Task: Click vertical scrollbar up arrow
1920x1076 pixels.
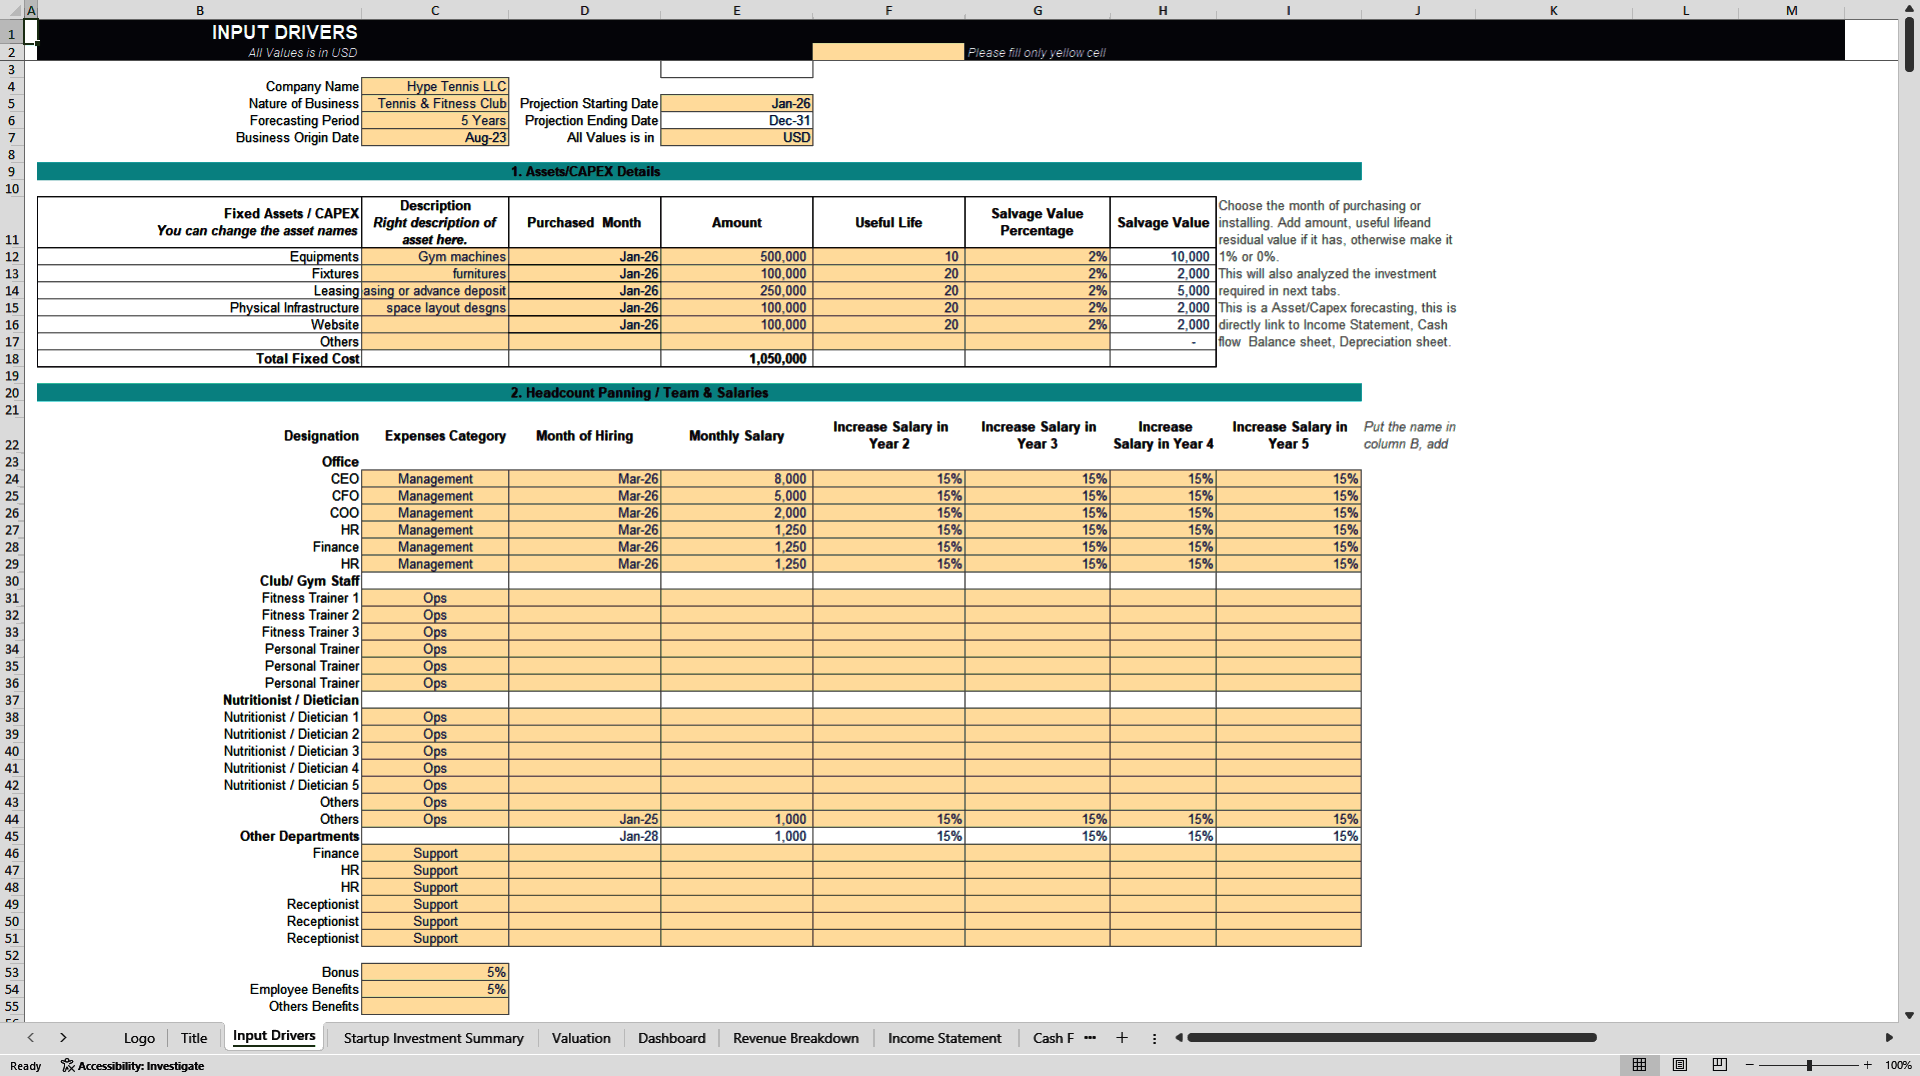Action: (x=1909, y=9)
